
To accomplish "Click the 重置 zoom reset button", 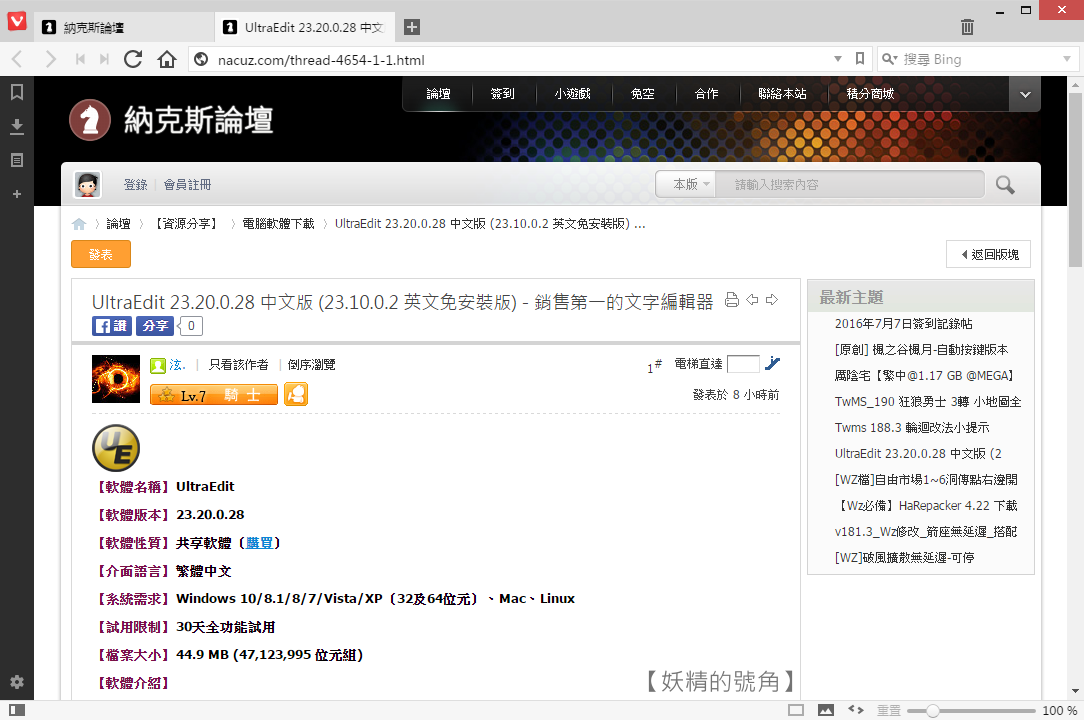I will [888, 710].
